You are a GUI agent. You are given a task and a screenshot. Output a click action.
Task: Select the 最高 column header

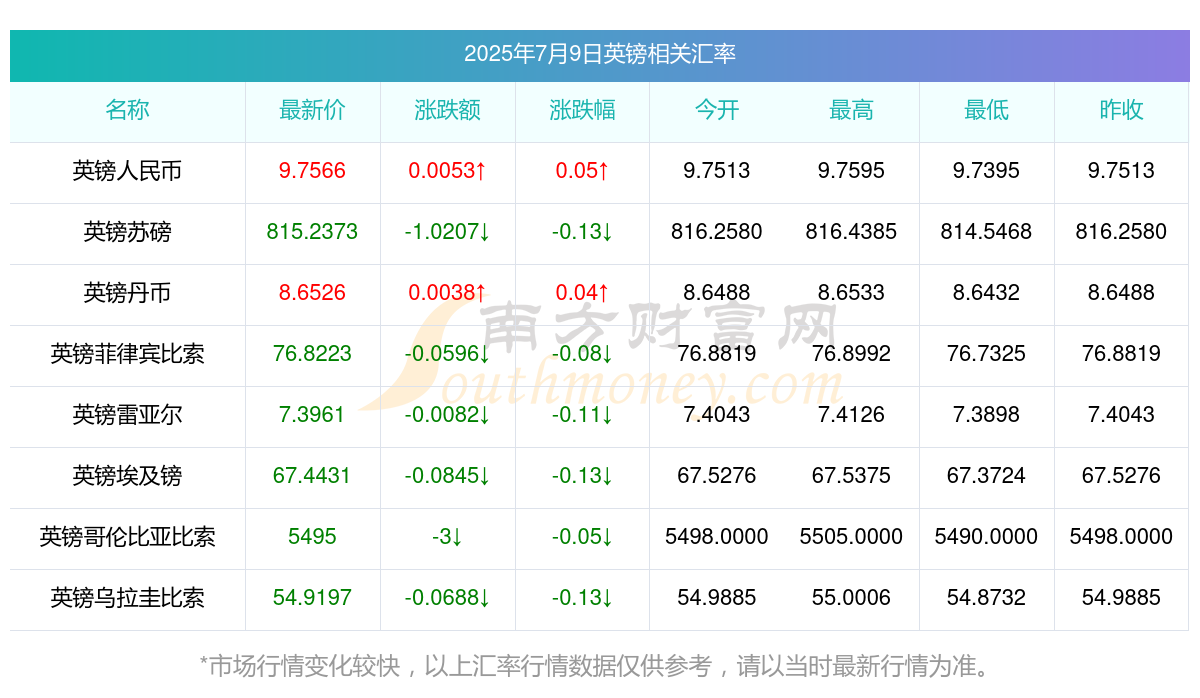851,110
